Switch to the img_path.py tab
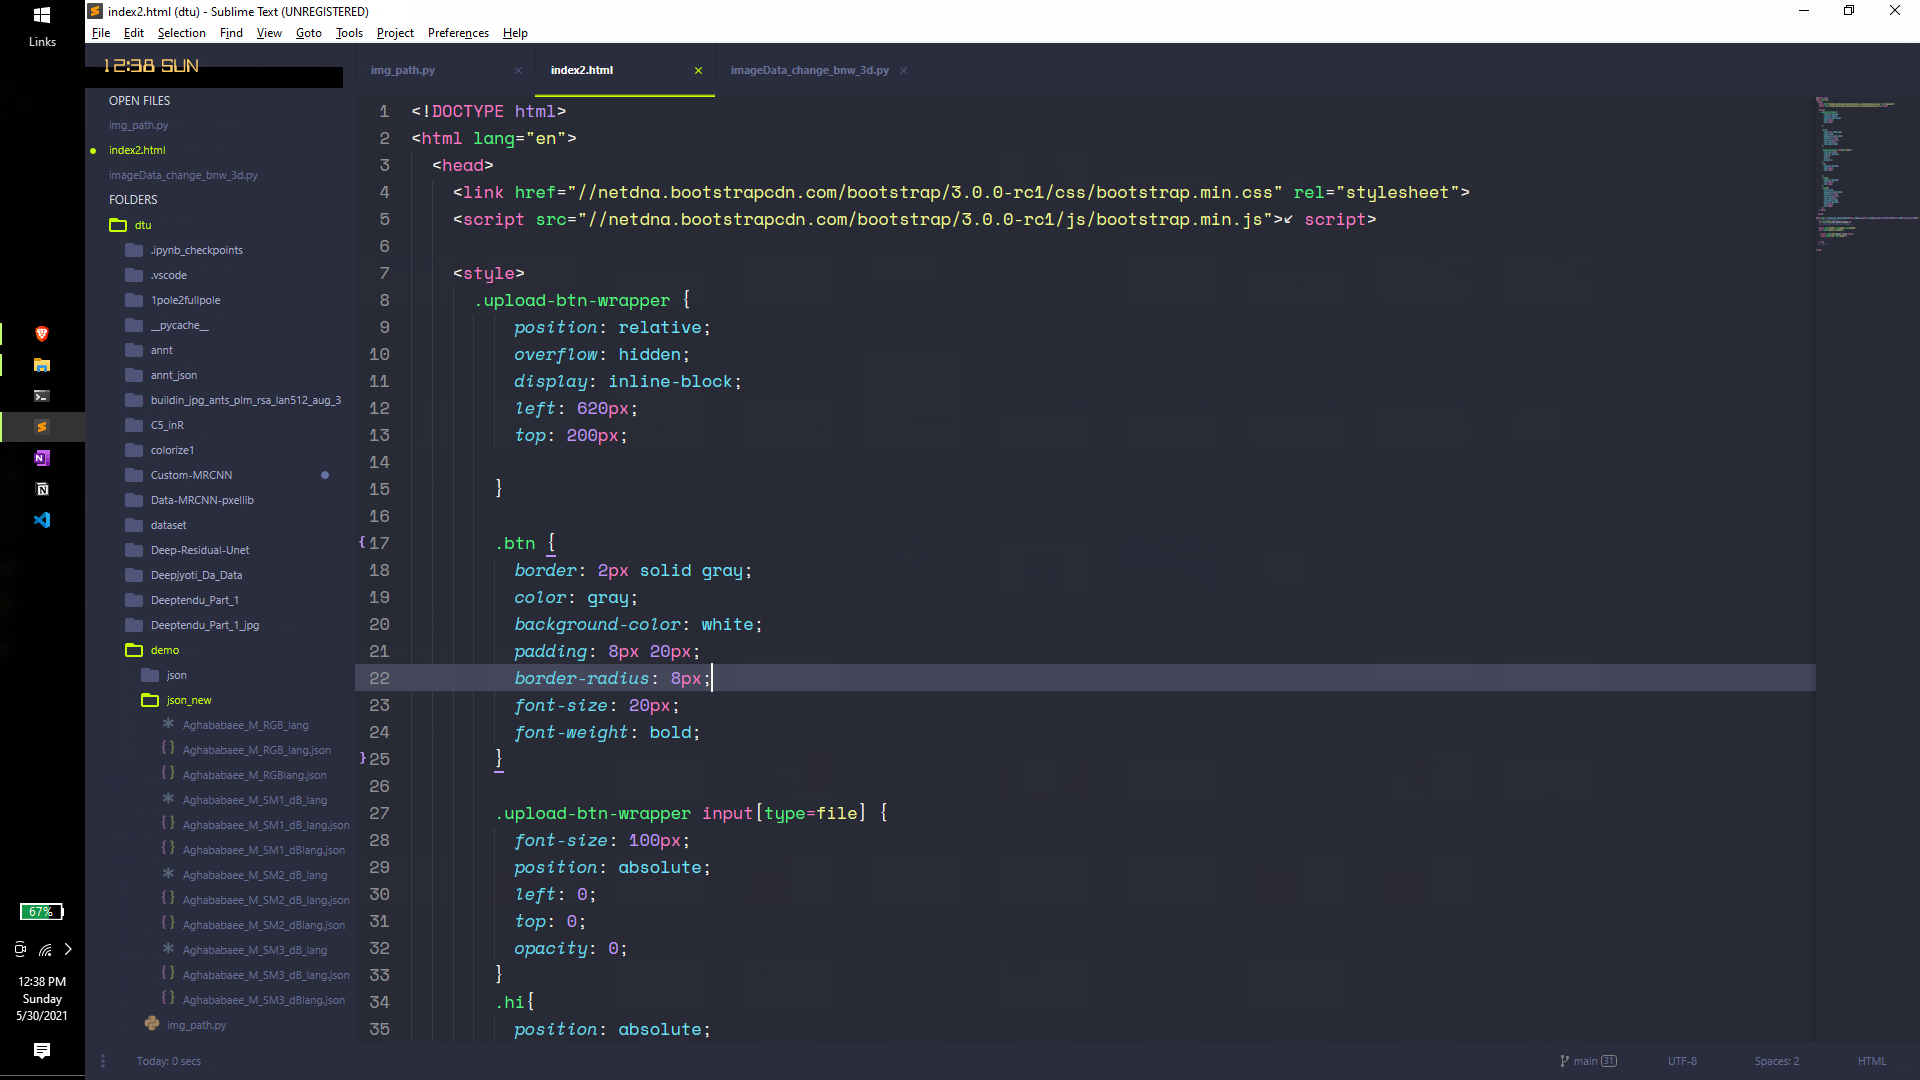 point(402,70)
